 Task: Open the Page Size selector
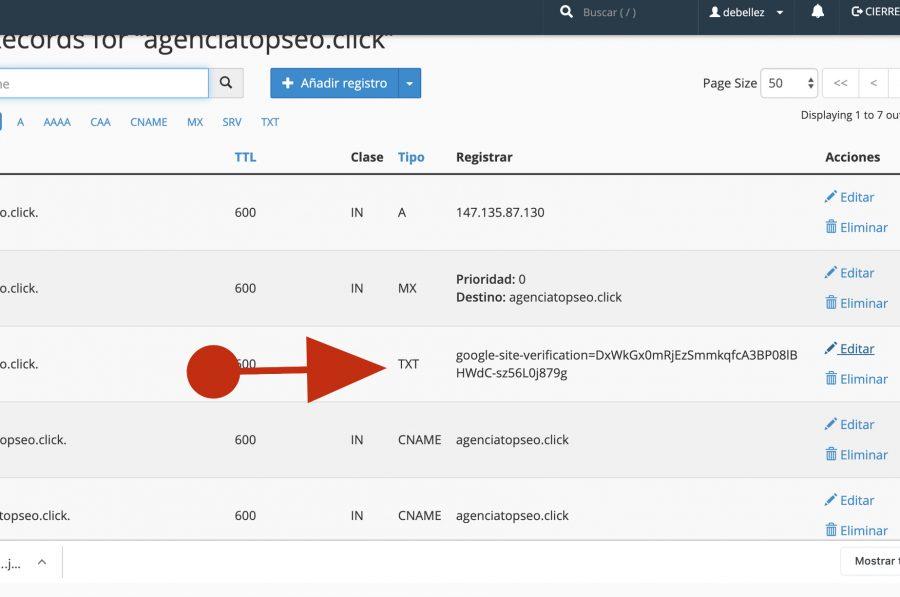coord(789,83)
